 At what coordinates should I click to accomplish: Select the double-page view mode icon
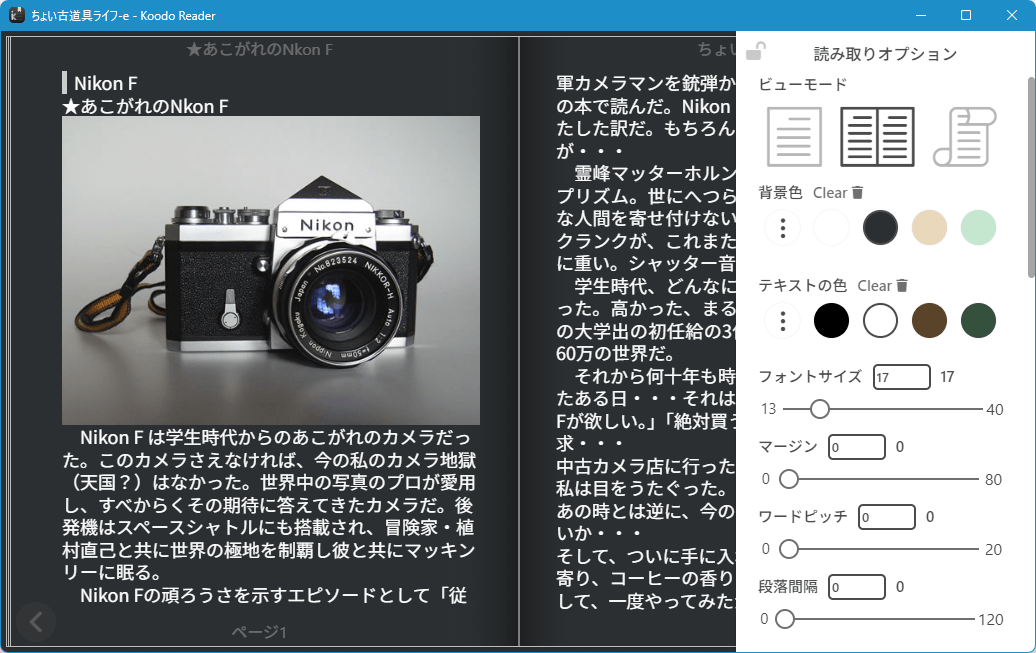pos(877,137)
